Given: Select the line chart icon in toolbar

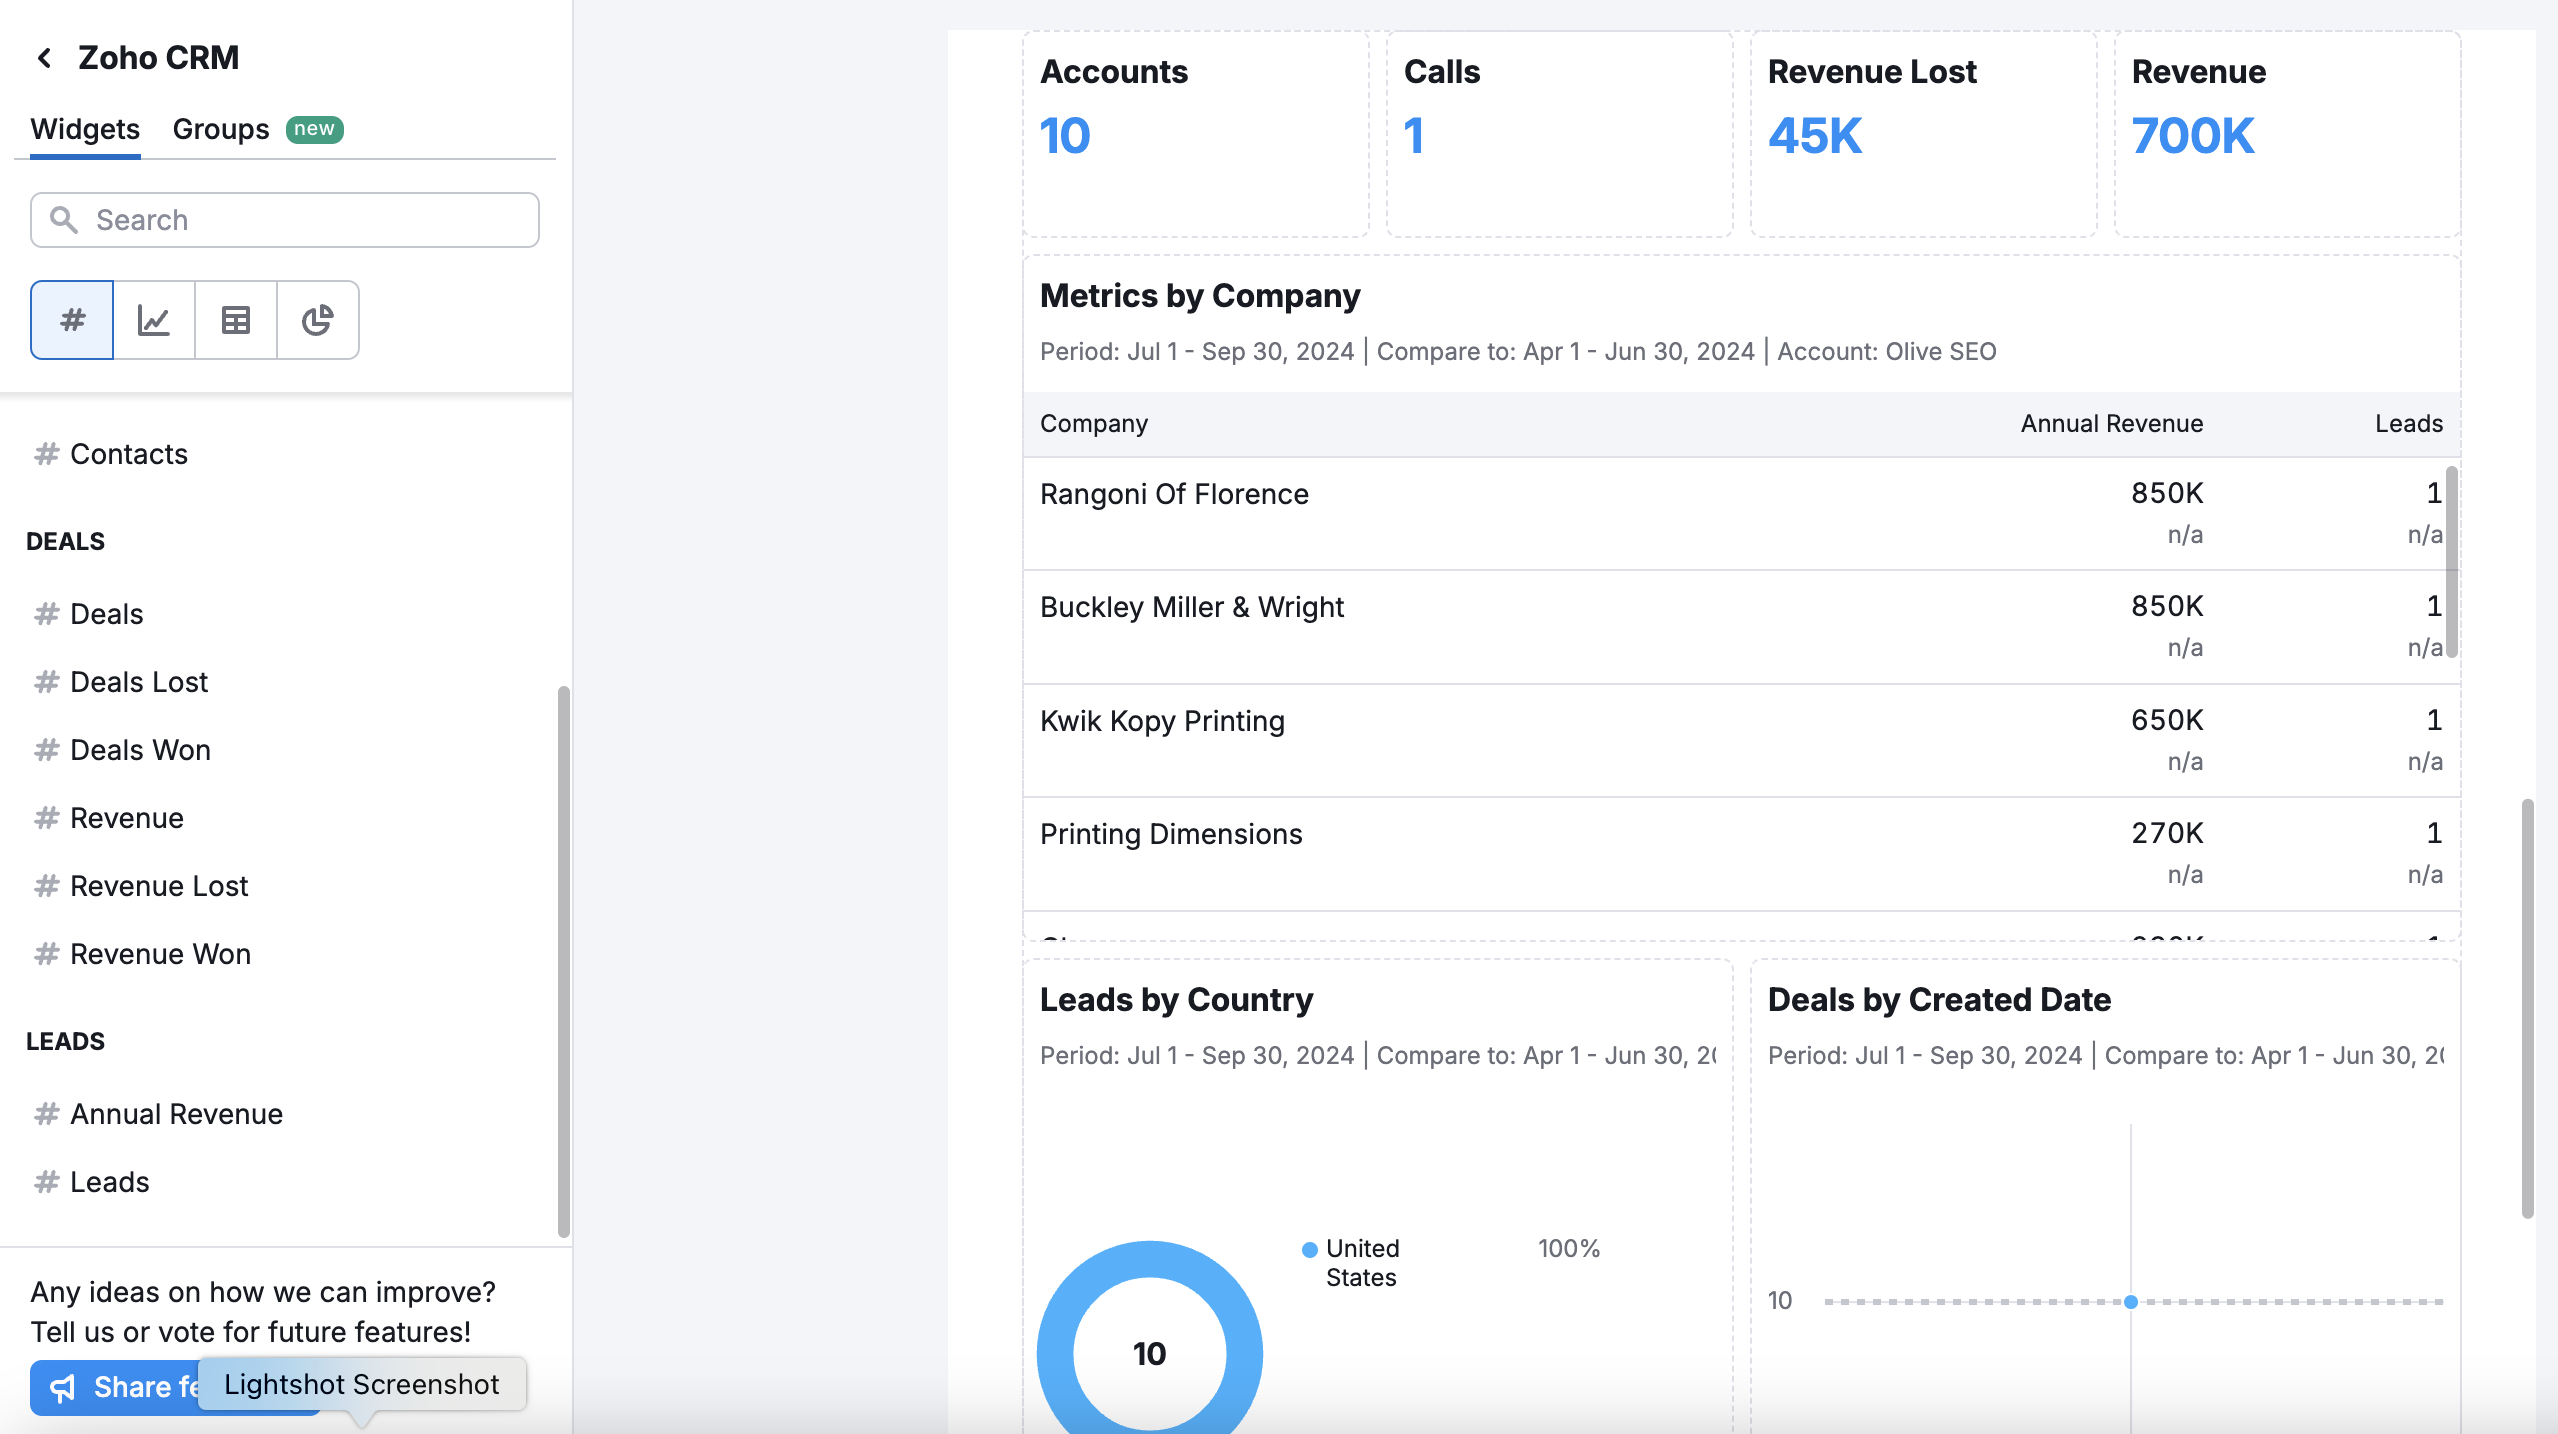Looking at the screenshot, I should coord(153,320).
